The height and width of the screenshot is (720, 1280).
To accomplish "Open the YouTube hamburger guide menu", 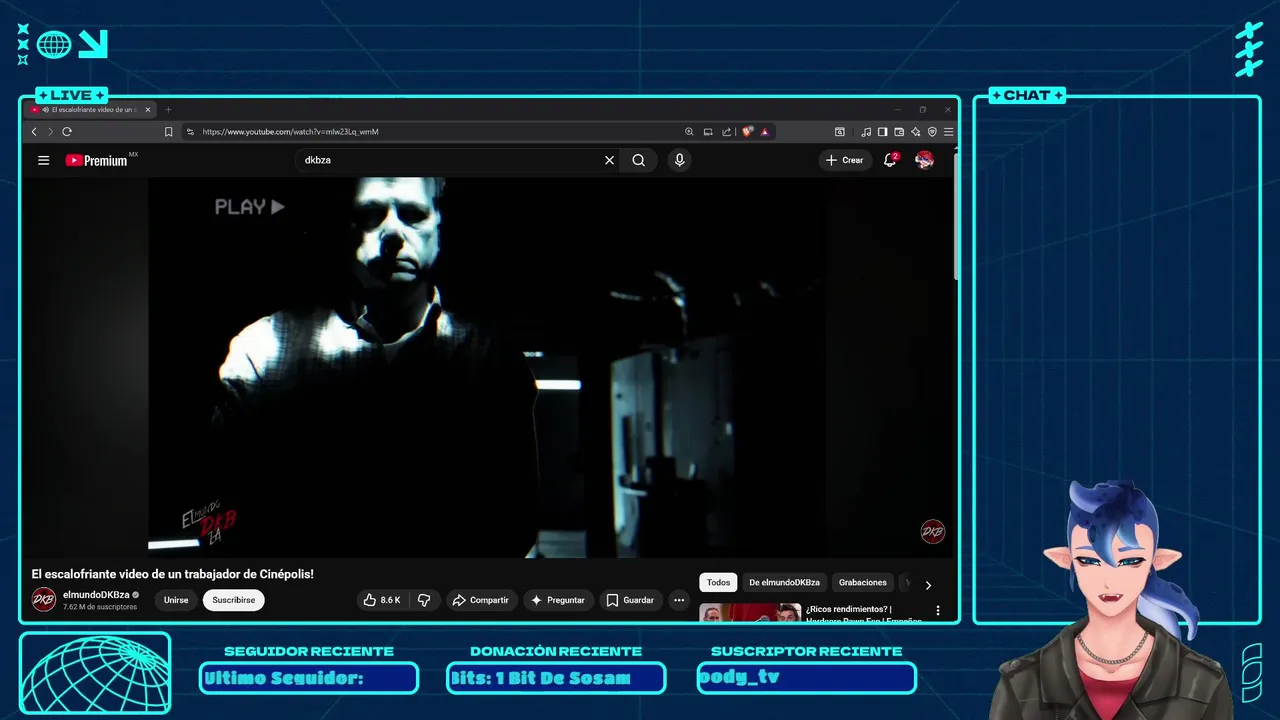I will (43, 160).
